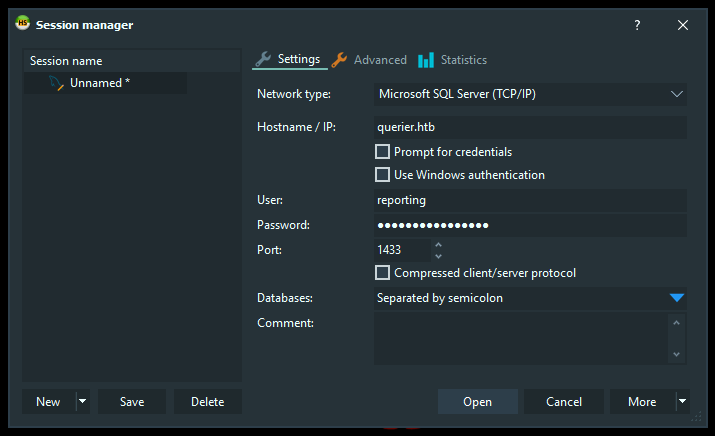Increase the Port number with up arrow
Viewport: 715px width, 436px height.
click(438, 244)
